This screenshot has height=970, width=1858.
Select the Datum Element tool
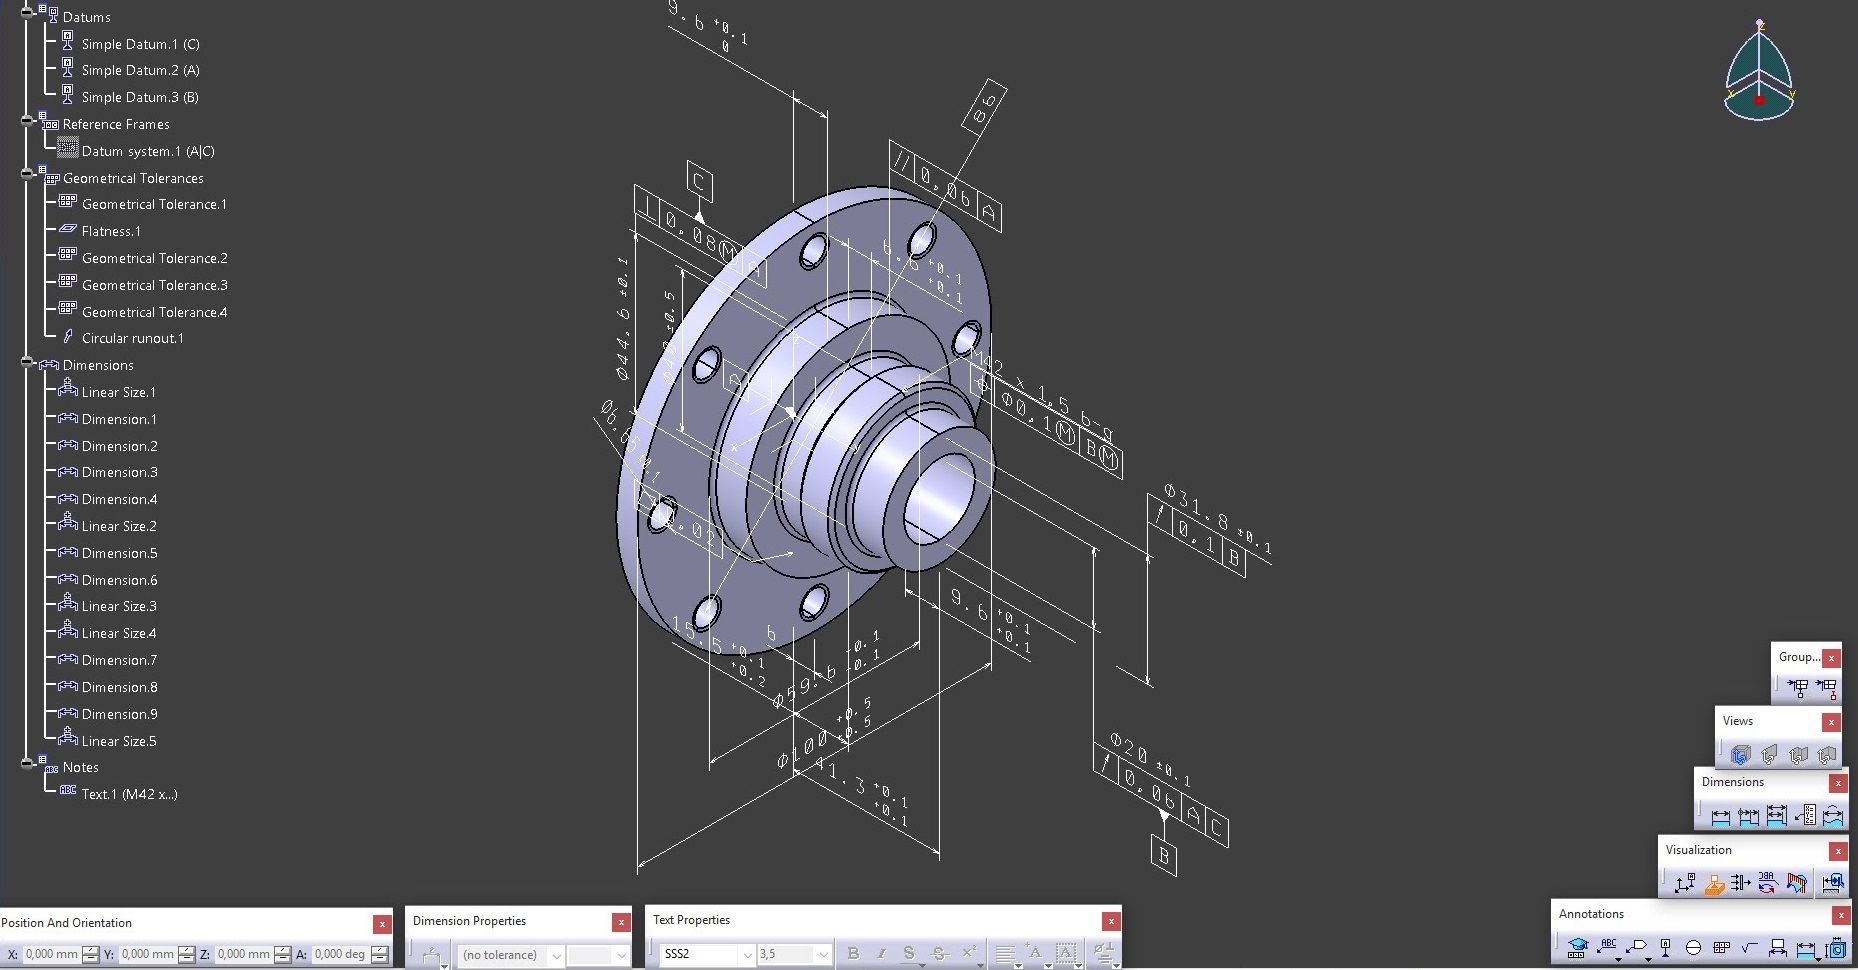click(x=1665, y=947)
